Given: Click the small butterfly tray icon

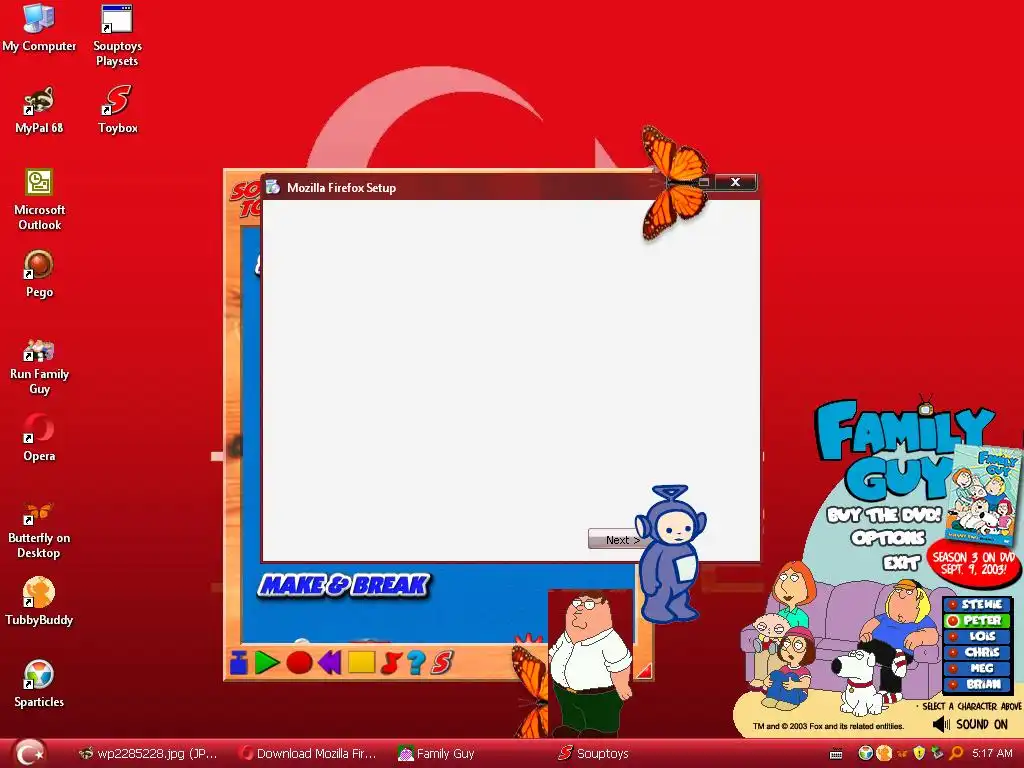Looking at the screenshot, I should 902,754.
